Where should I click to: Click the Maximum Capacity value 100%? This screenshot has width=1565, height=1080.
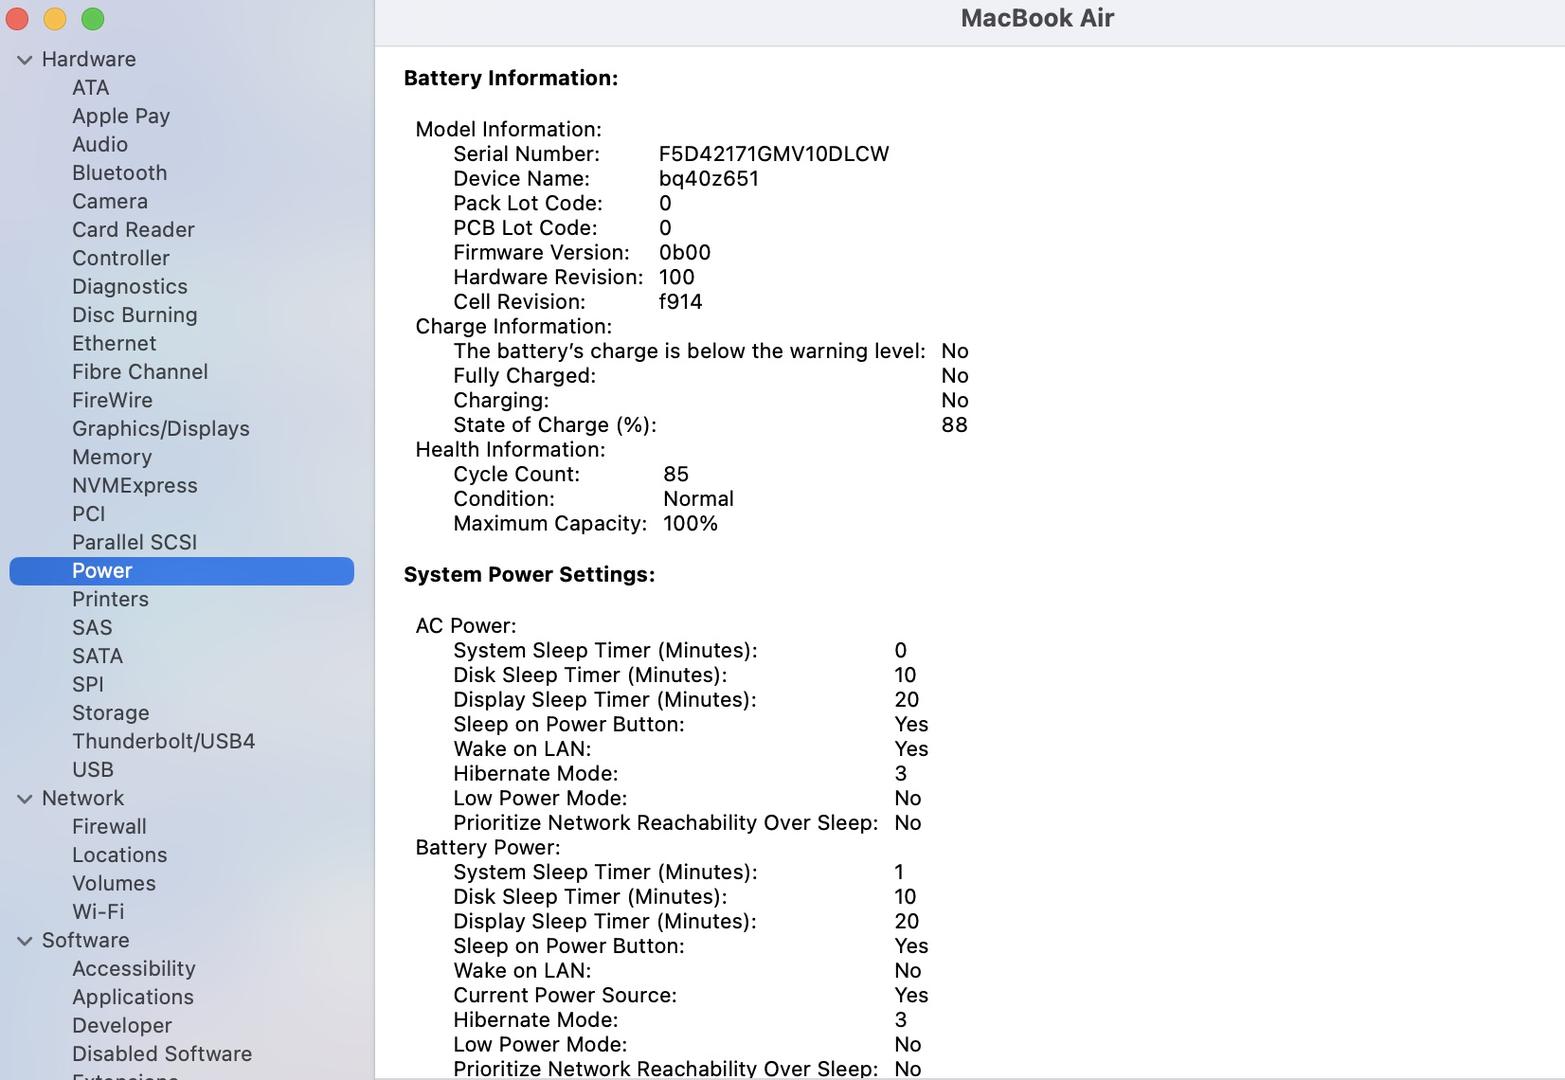coord(690,524)
